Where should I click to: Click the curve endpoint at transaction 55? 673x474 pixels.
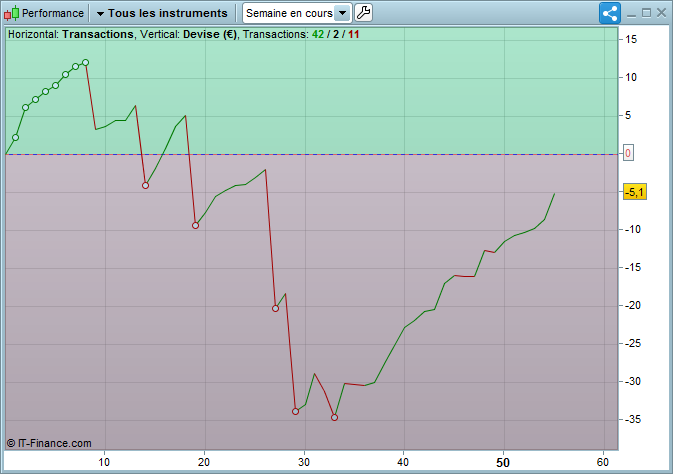point(555,194)
